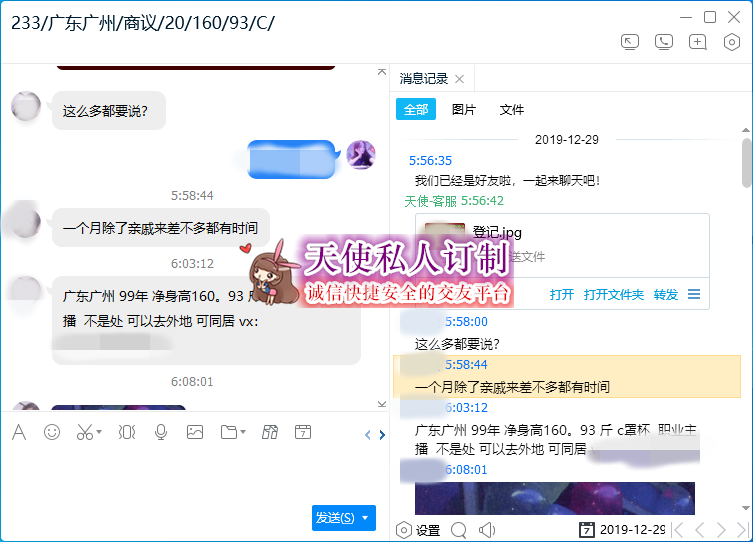The width and height of the screenshot is (753, 542).
Task: Click the 登记.jpg file name
Action: point(497,232)
